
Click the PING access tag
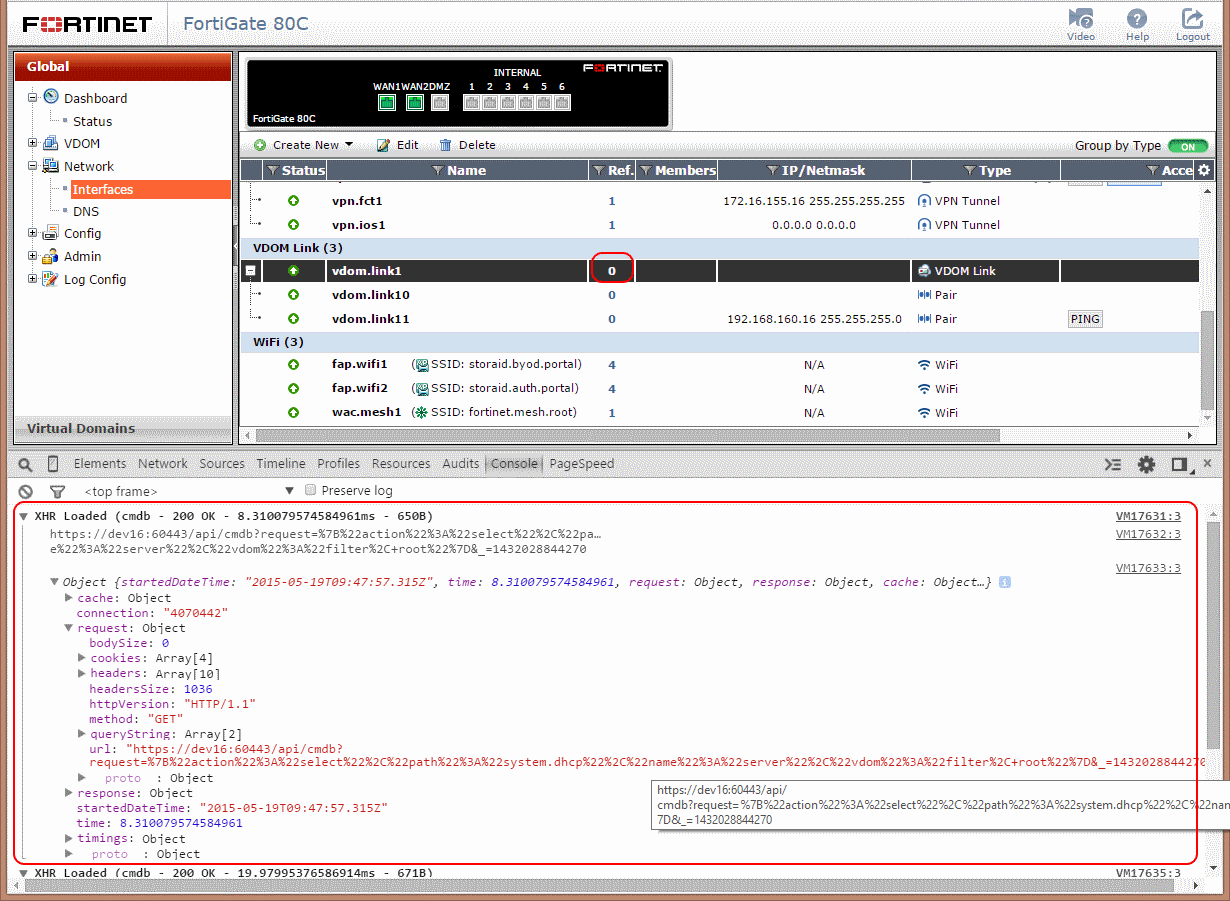pos(1085,319)
